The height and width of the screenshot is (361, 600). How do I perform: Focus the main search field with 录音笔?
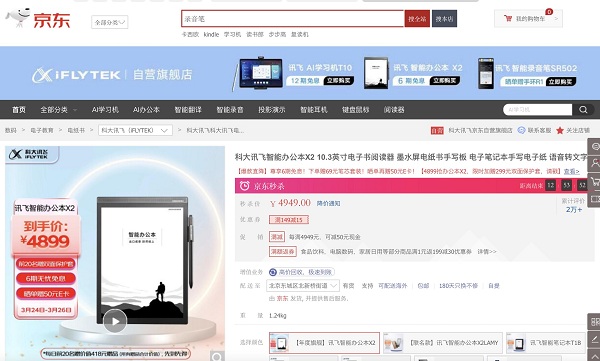[293, 19]
